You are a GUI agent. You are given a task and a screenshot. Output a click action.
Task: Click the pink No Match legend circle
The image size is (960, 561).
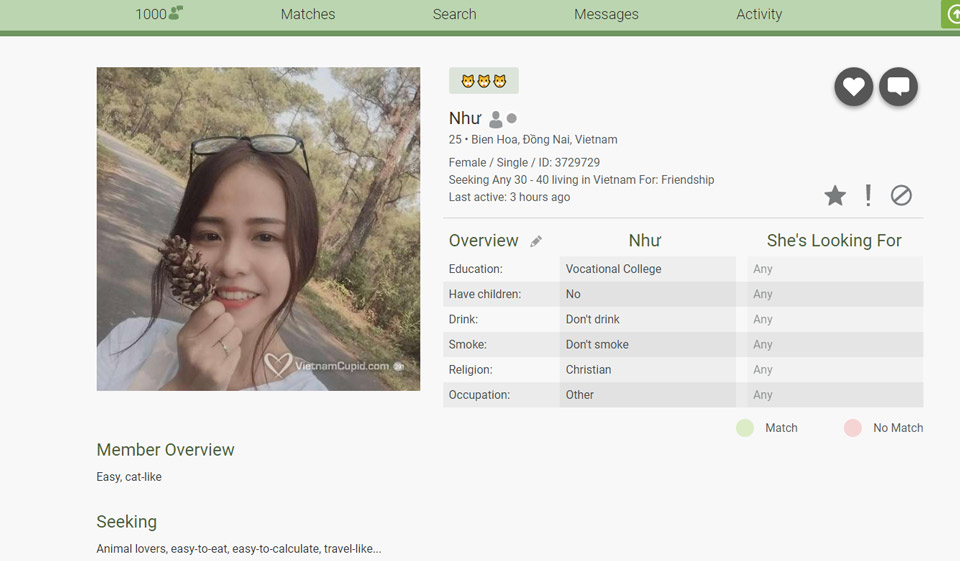[x=852, y=428]
